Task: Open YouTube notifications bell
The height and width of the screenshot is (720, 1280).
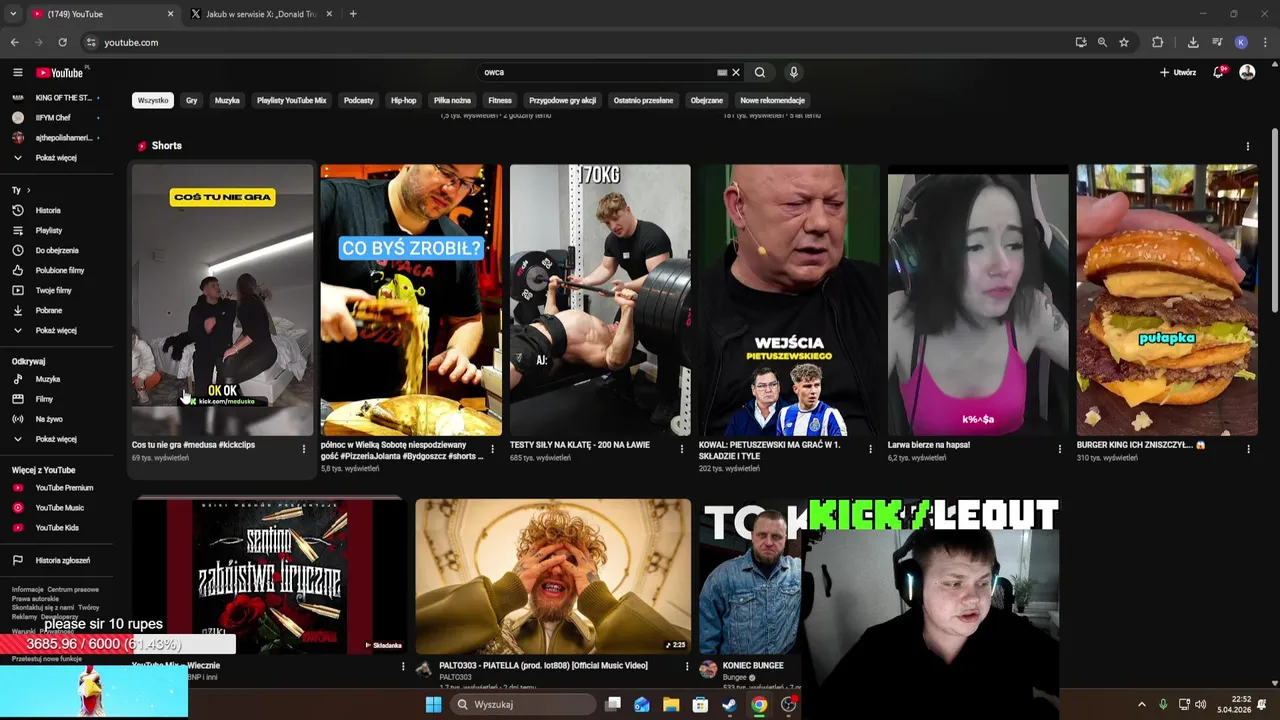Action: (1219, 72)
